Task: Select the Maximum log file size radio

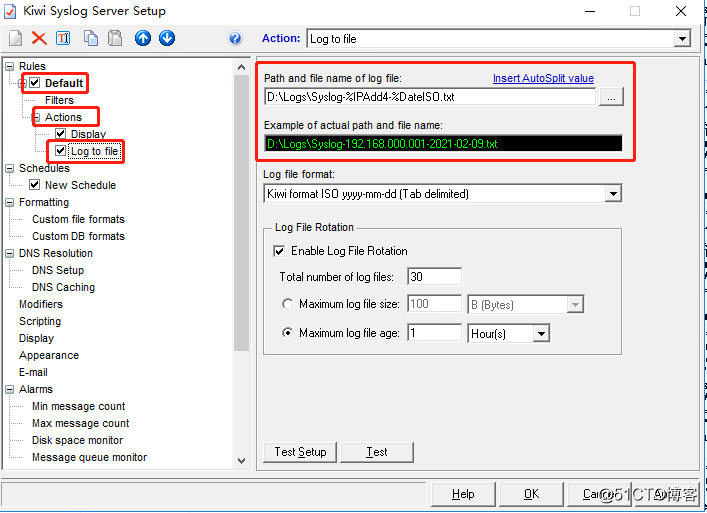Action: tap(287, 304)
